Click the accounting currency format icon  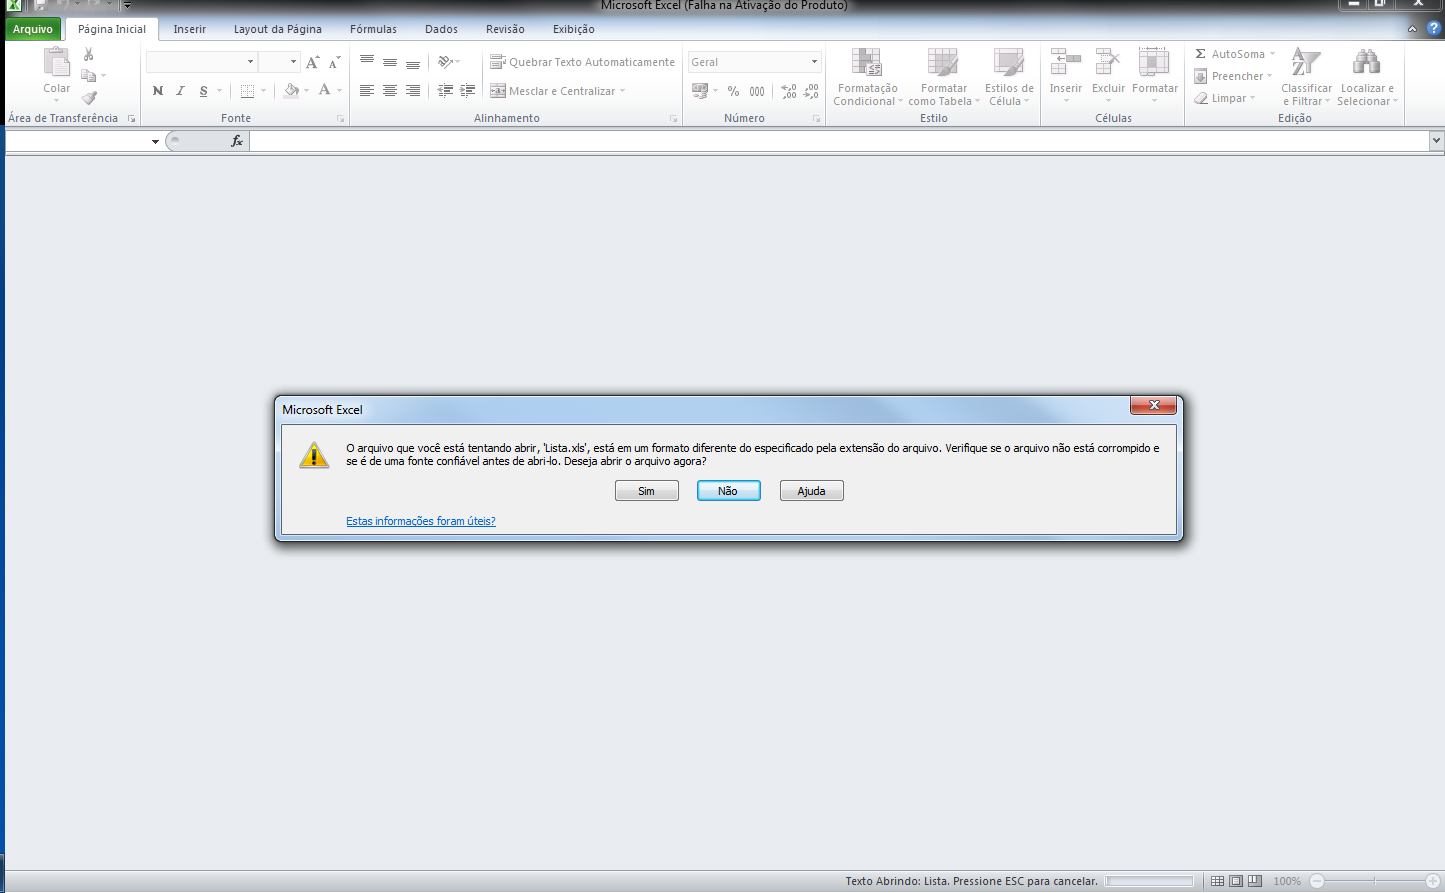(700, 91)
